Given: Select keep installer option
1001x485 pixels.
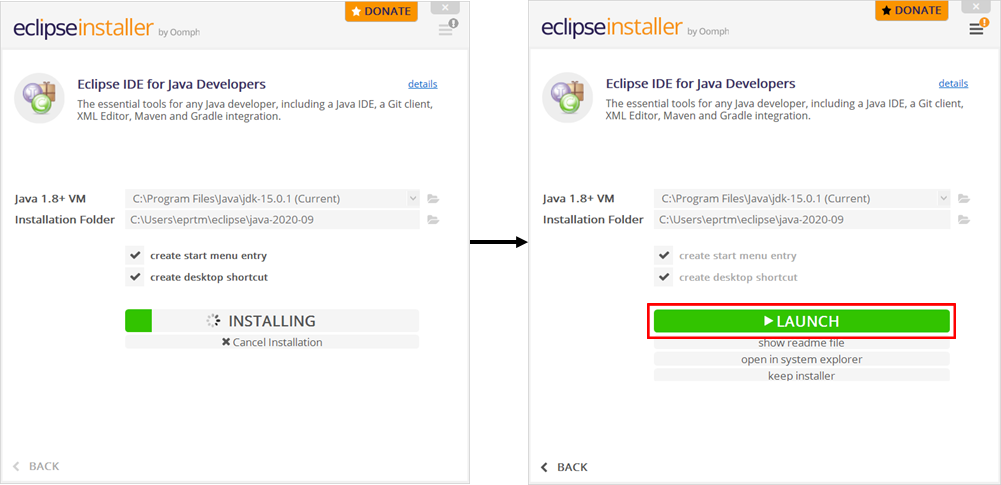Looking at the screenshot, I should pyautogui.click(x=802, y=375).
